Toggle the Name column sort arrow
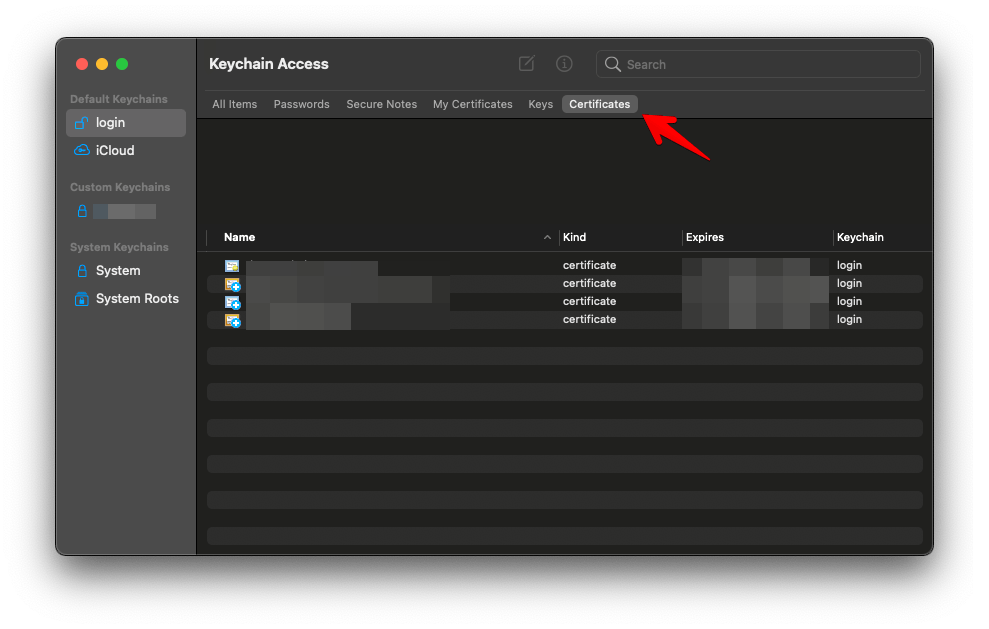This screenshot has width=989, height=629. point(547,237)
